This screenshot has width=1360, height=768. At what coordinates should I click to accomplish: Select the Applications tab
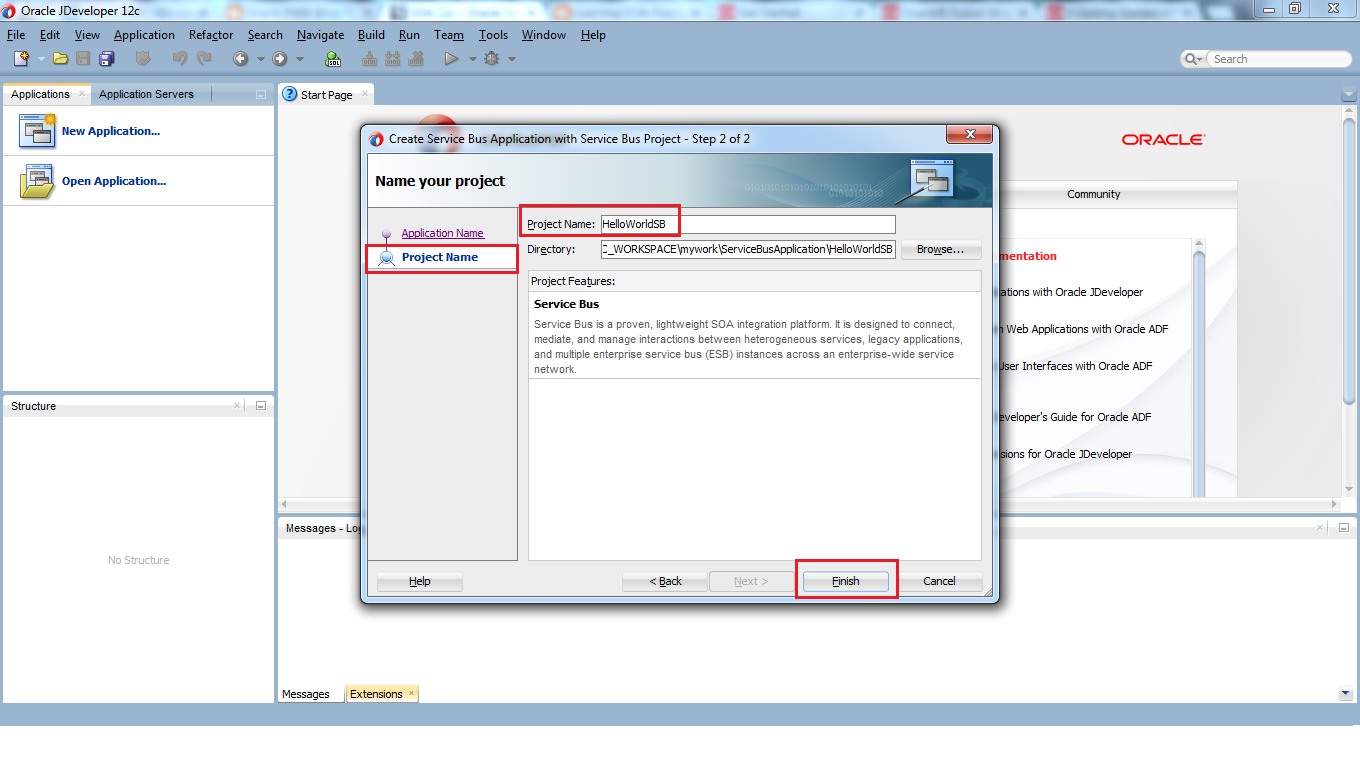[40, 94]
